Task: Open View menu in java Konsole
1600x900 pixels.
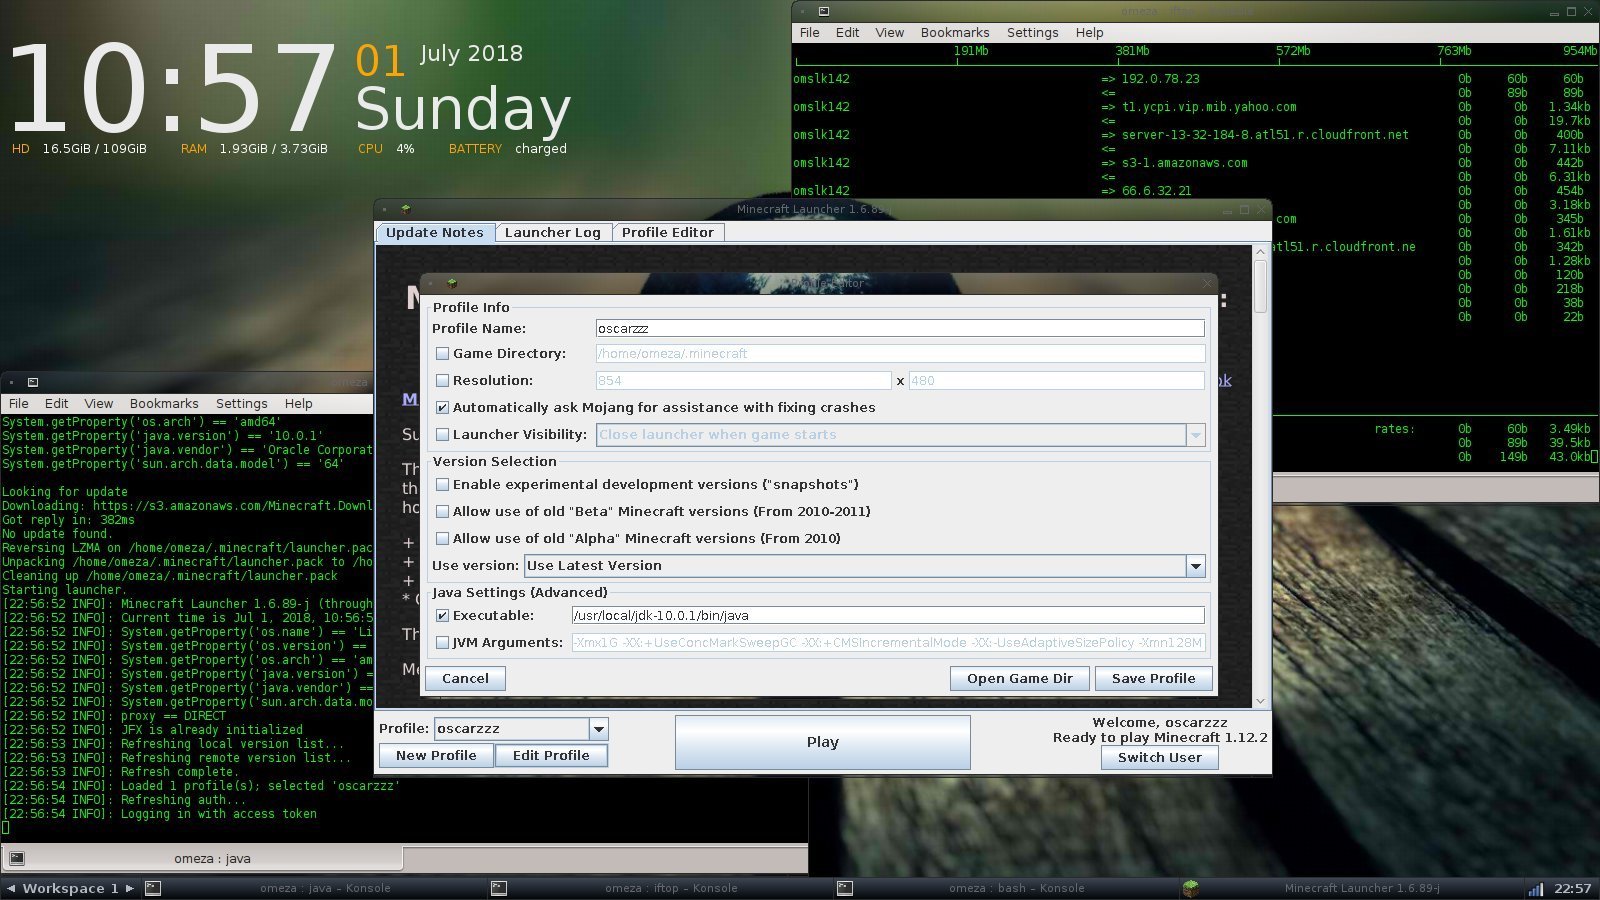Action: [x=98, y=403]
